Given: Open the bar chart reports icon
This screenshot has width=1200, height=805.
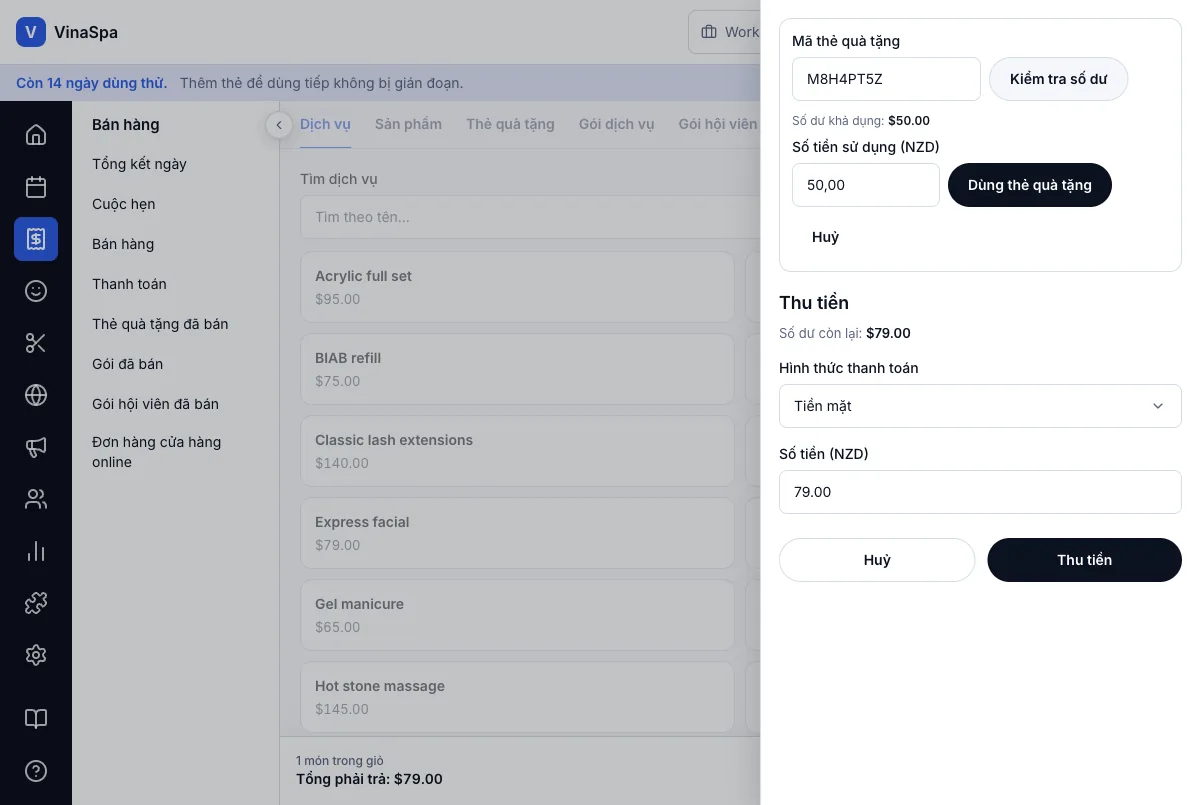Looking at the screenshot, I should pos(36,551).
